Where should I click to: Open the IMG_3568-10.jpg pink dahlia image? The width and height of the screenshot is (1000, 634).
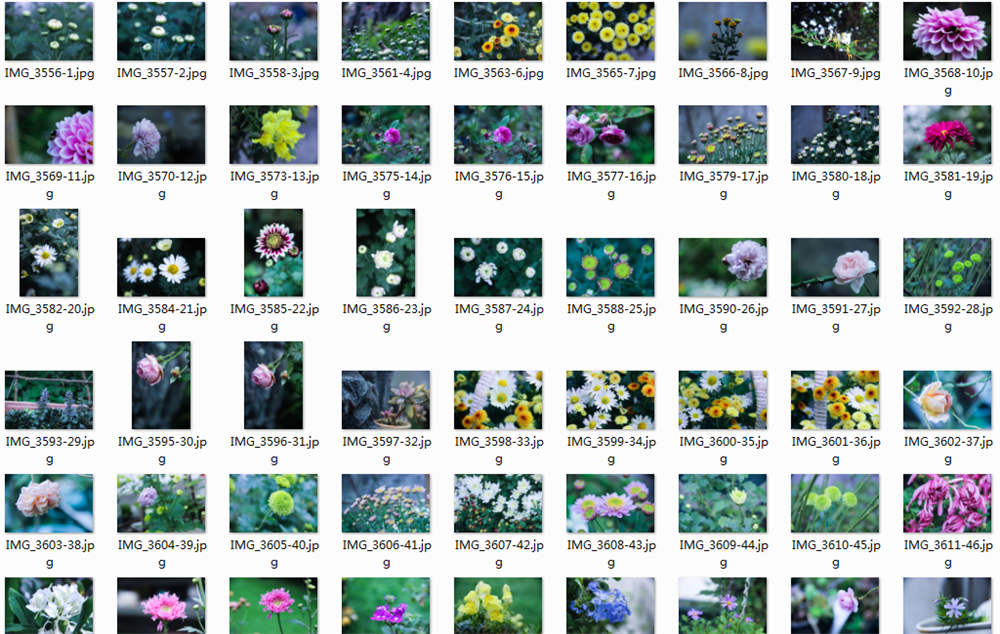tap(947, 31)
